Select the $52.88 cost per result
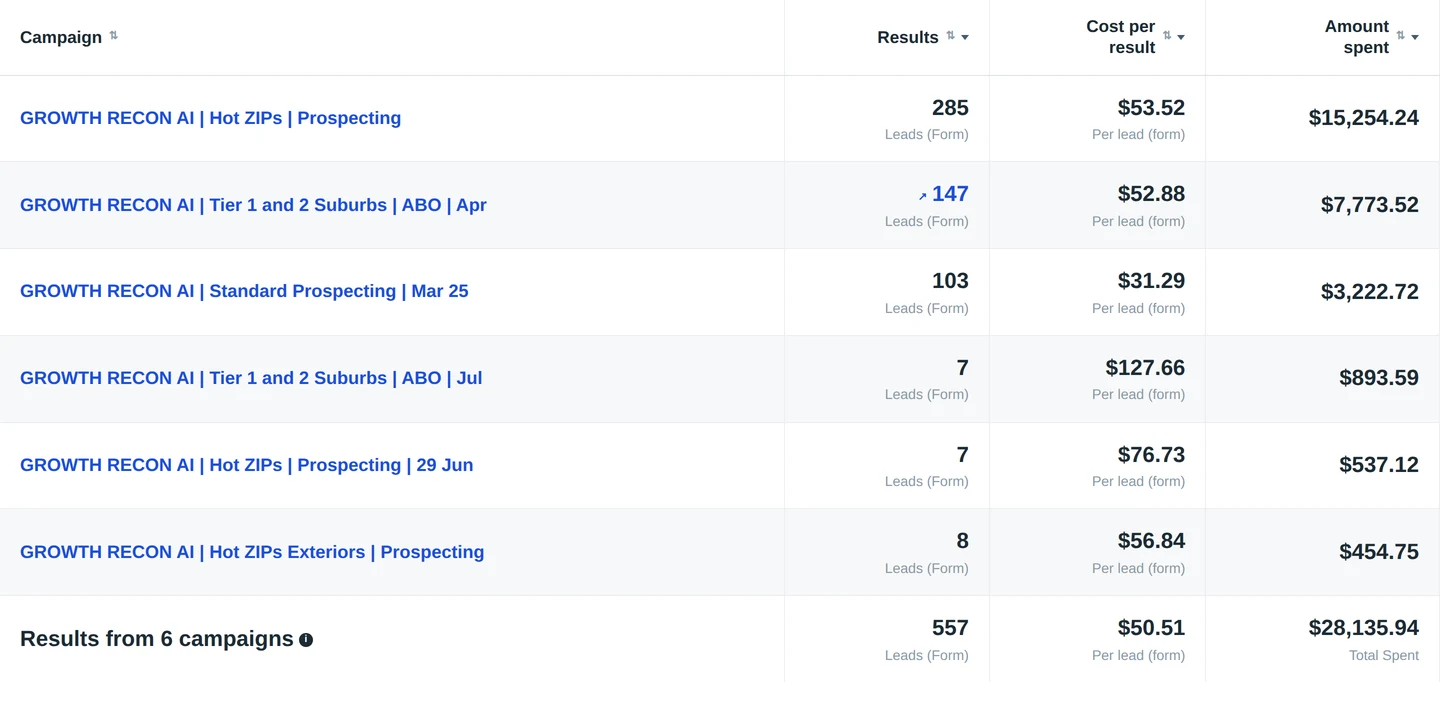Image resolution: width=1440 pixels, height=706 pixels. point(1151,194)
